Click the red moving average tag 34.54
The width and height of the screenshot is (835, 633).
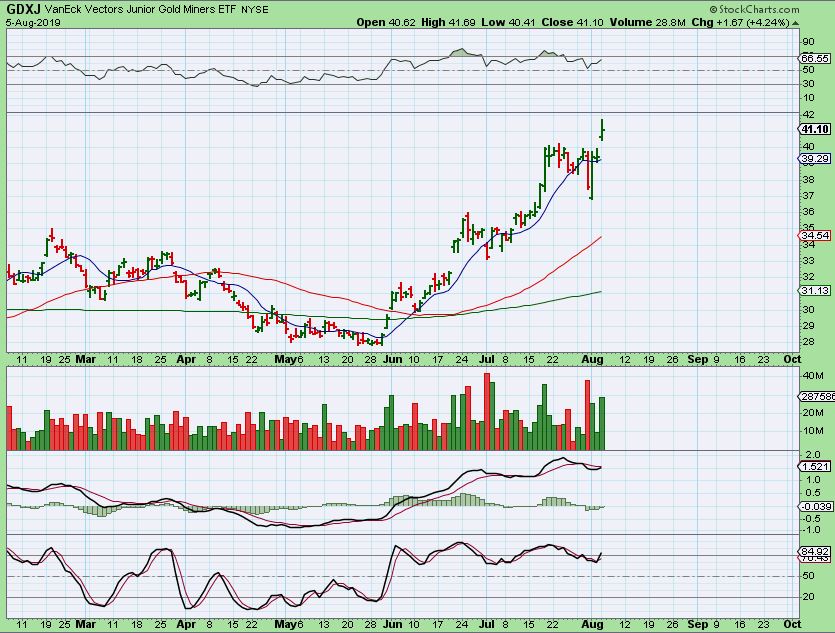pyautogui.click(x=814, y=235)
